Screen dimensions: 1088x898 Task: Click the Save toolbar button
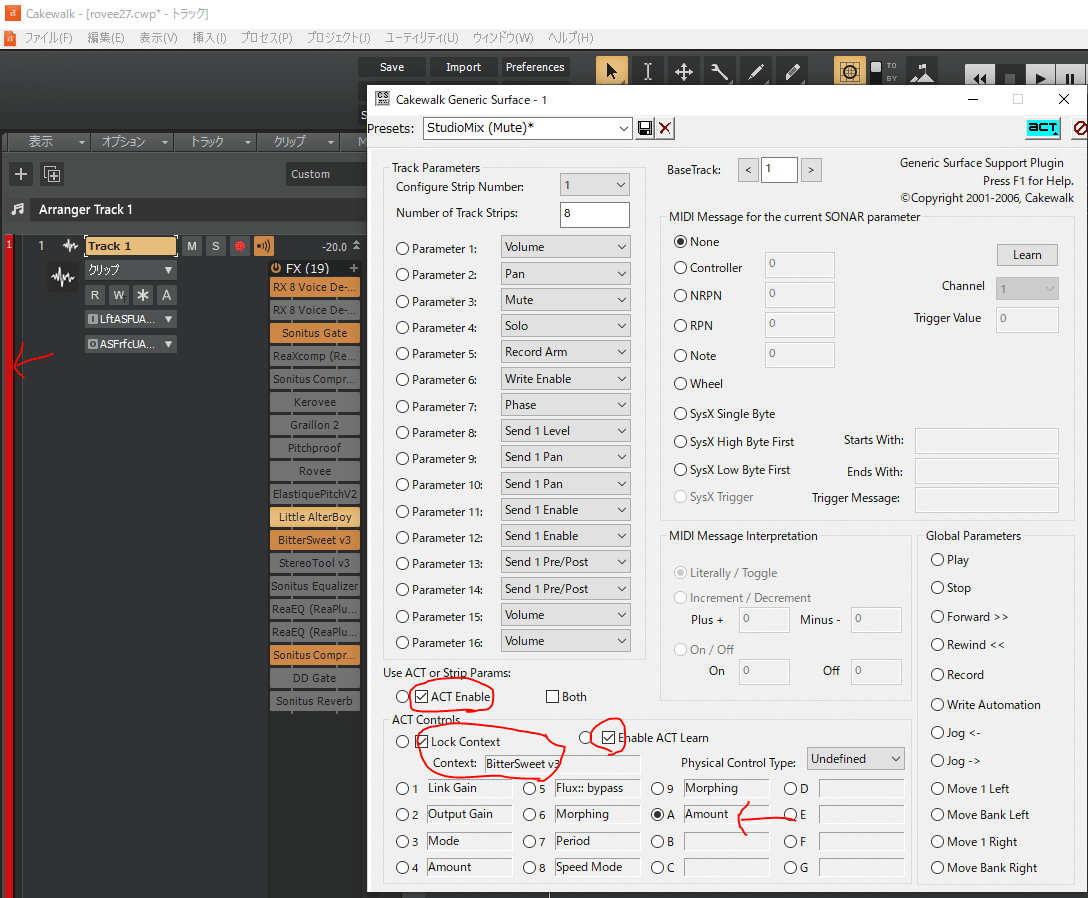(392, 67)
